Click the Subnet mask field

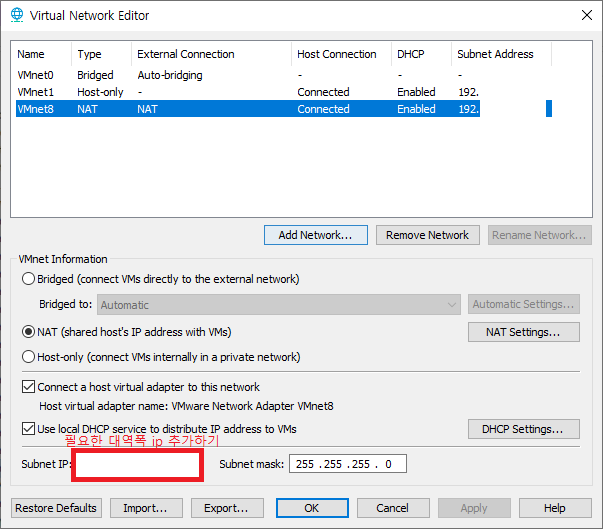tap(348, 464)
